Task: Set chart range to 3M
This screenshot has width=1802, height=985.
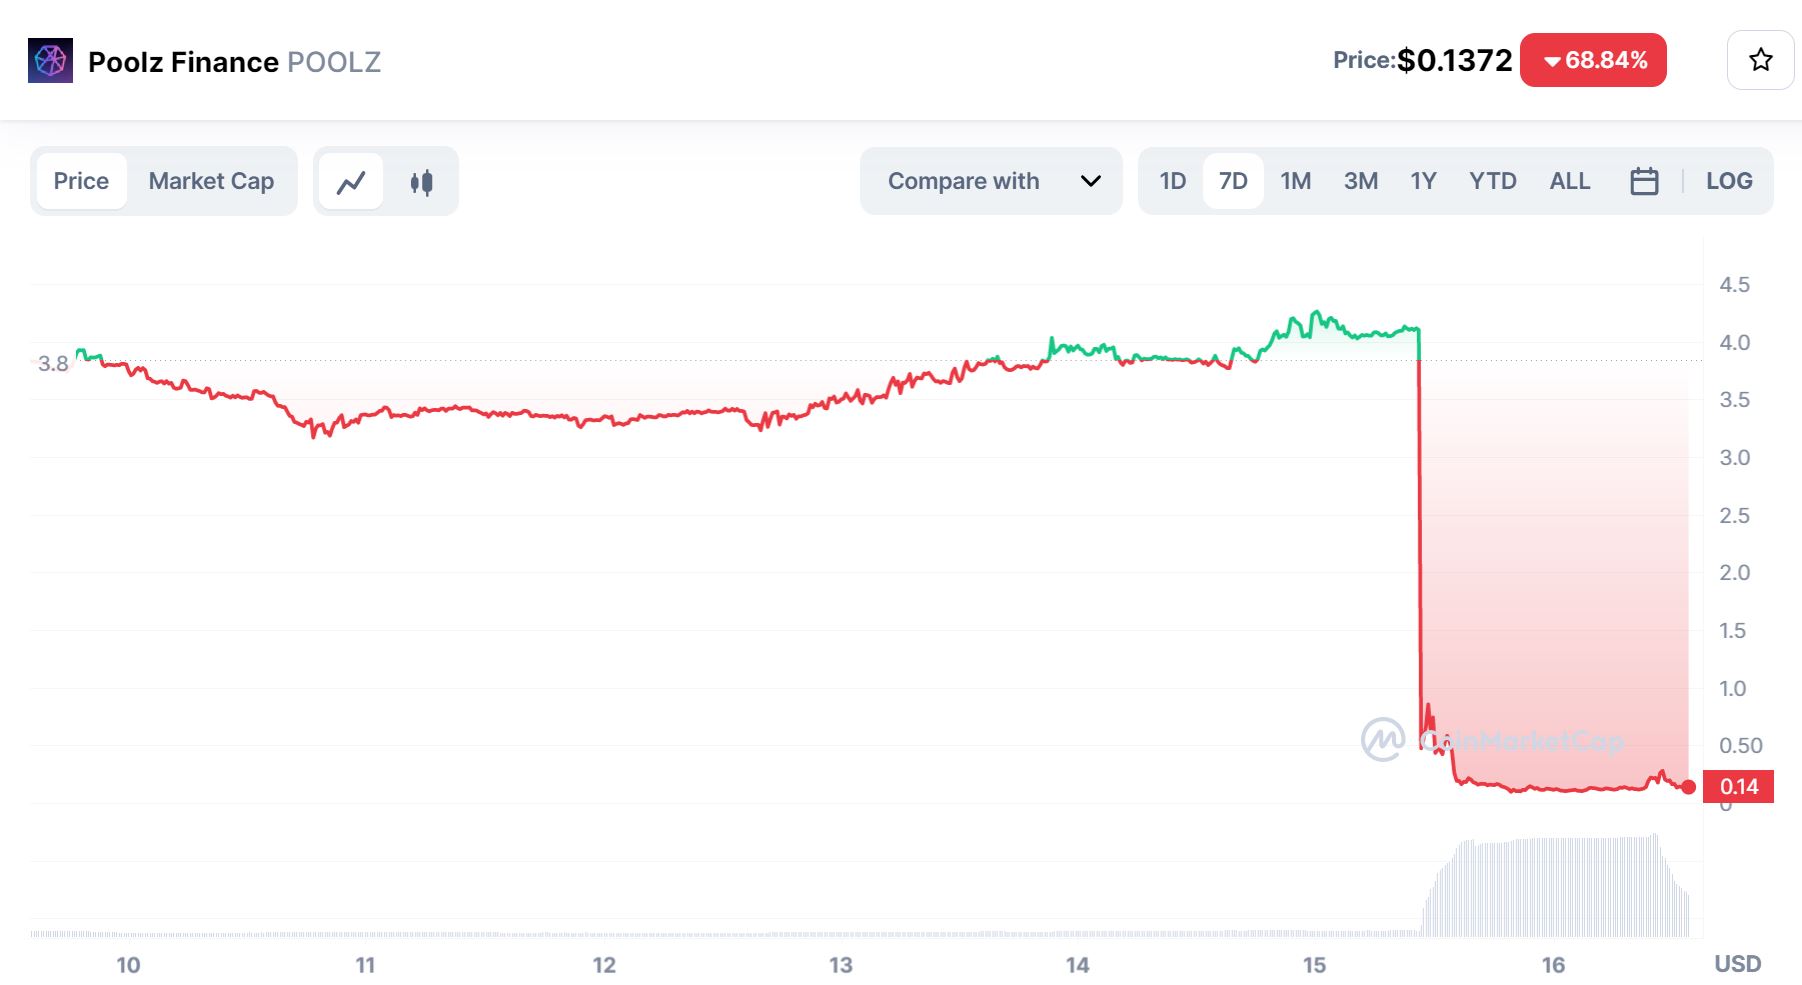Action: (1360, 181)
